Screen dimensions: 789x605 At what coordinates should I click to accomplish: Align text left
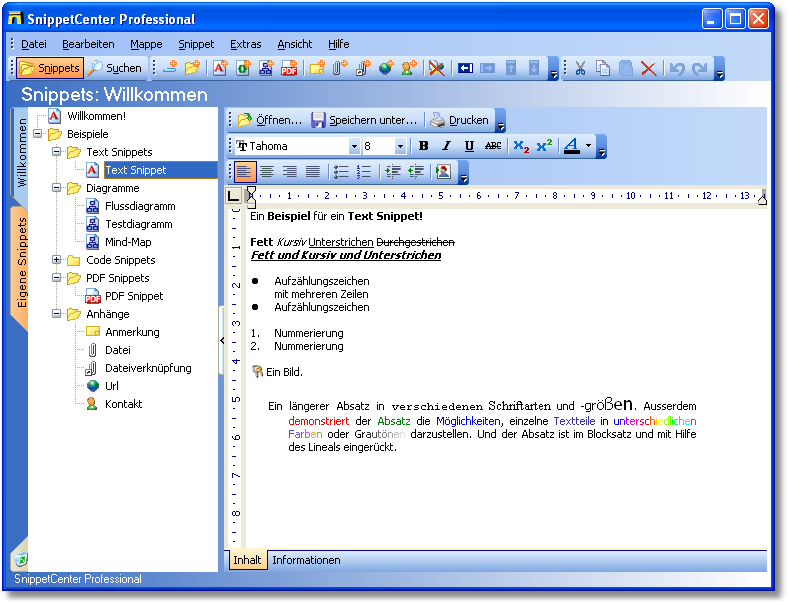(244, 172)
